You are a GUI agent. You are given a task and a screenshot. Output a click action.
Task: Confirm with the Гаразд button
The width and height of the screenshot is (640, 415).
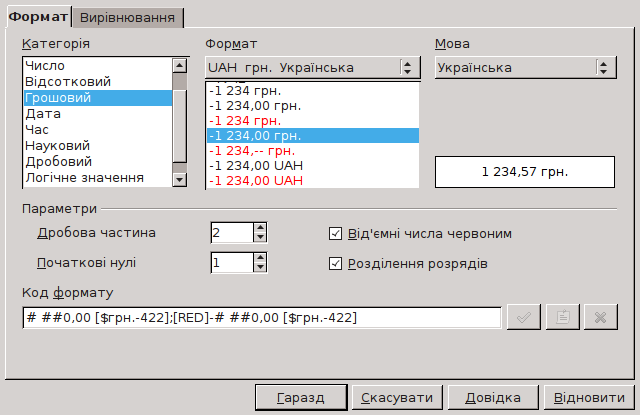(x=301, y=397)
